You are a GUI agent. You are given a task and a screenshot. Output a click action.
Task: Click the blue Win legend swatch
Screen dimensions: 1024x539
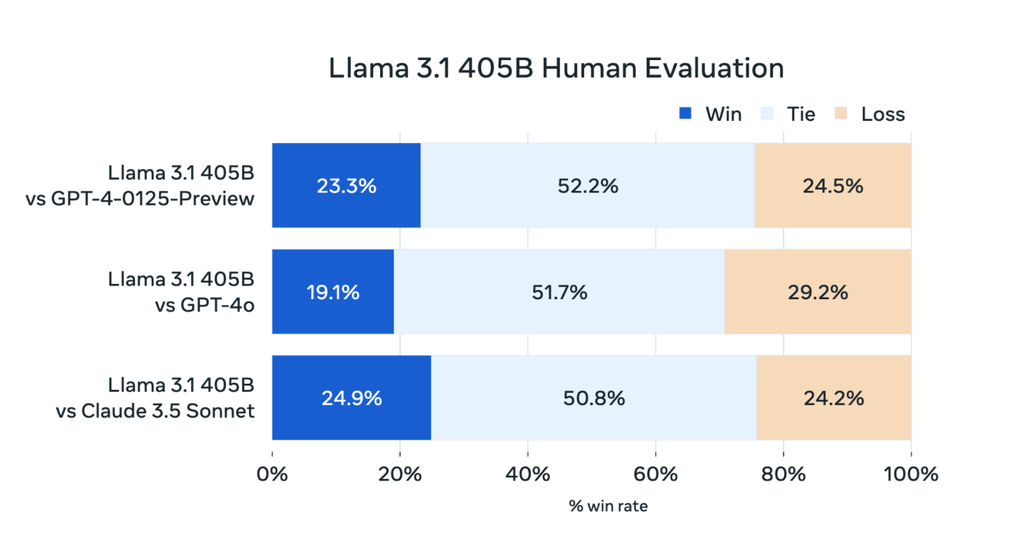(686, 113)
